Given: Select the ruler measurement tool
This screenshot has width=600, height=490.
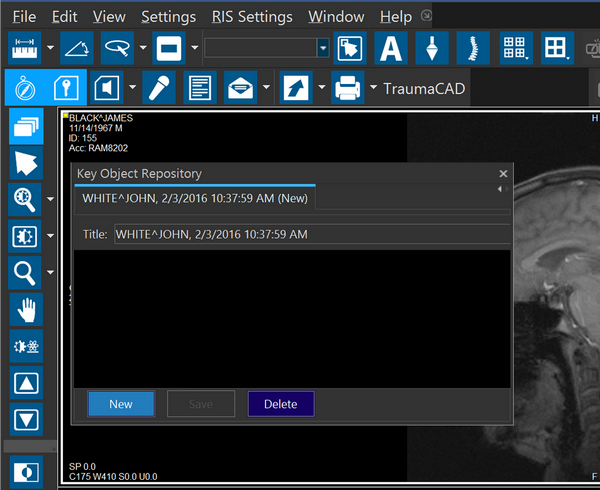Looking at the screenshot, I should click(x=25, y=48).
